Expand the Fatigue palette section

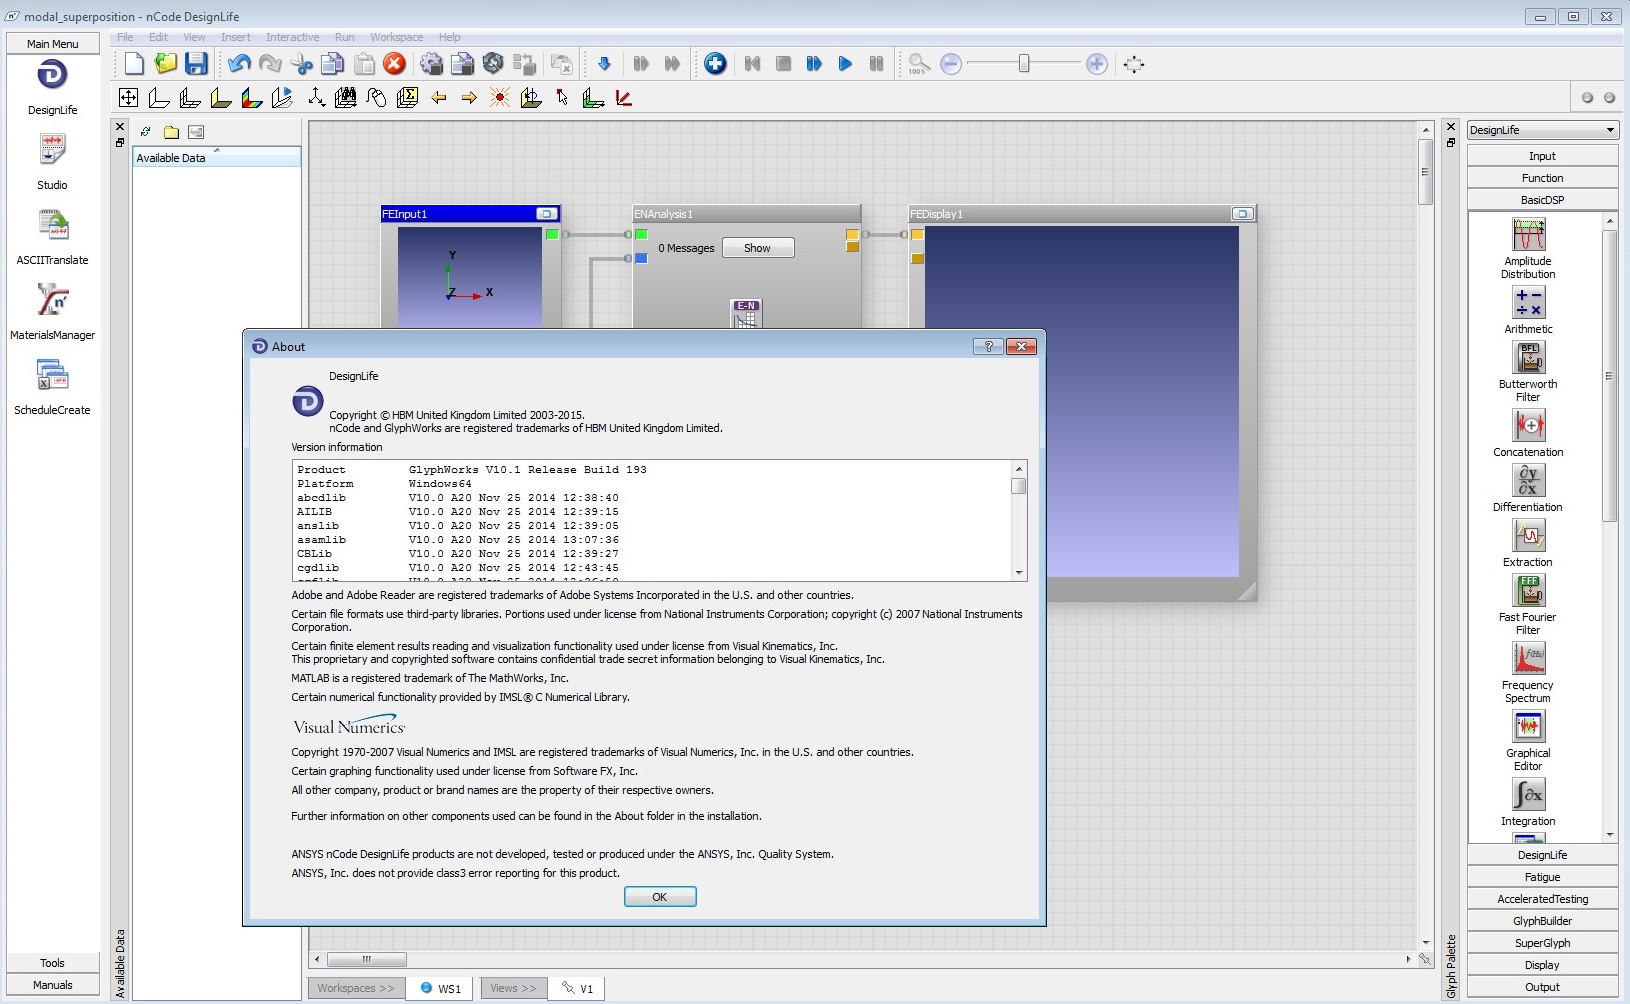pyautogui.click(x=1542, y=877)
